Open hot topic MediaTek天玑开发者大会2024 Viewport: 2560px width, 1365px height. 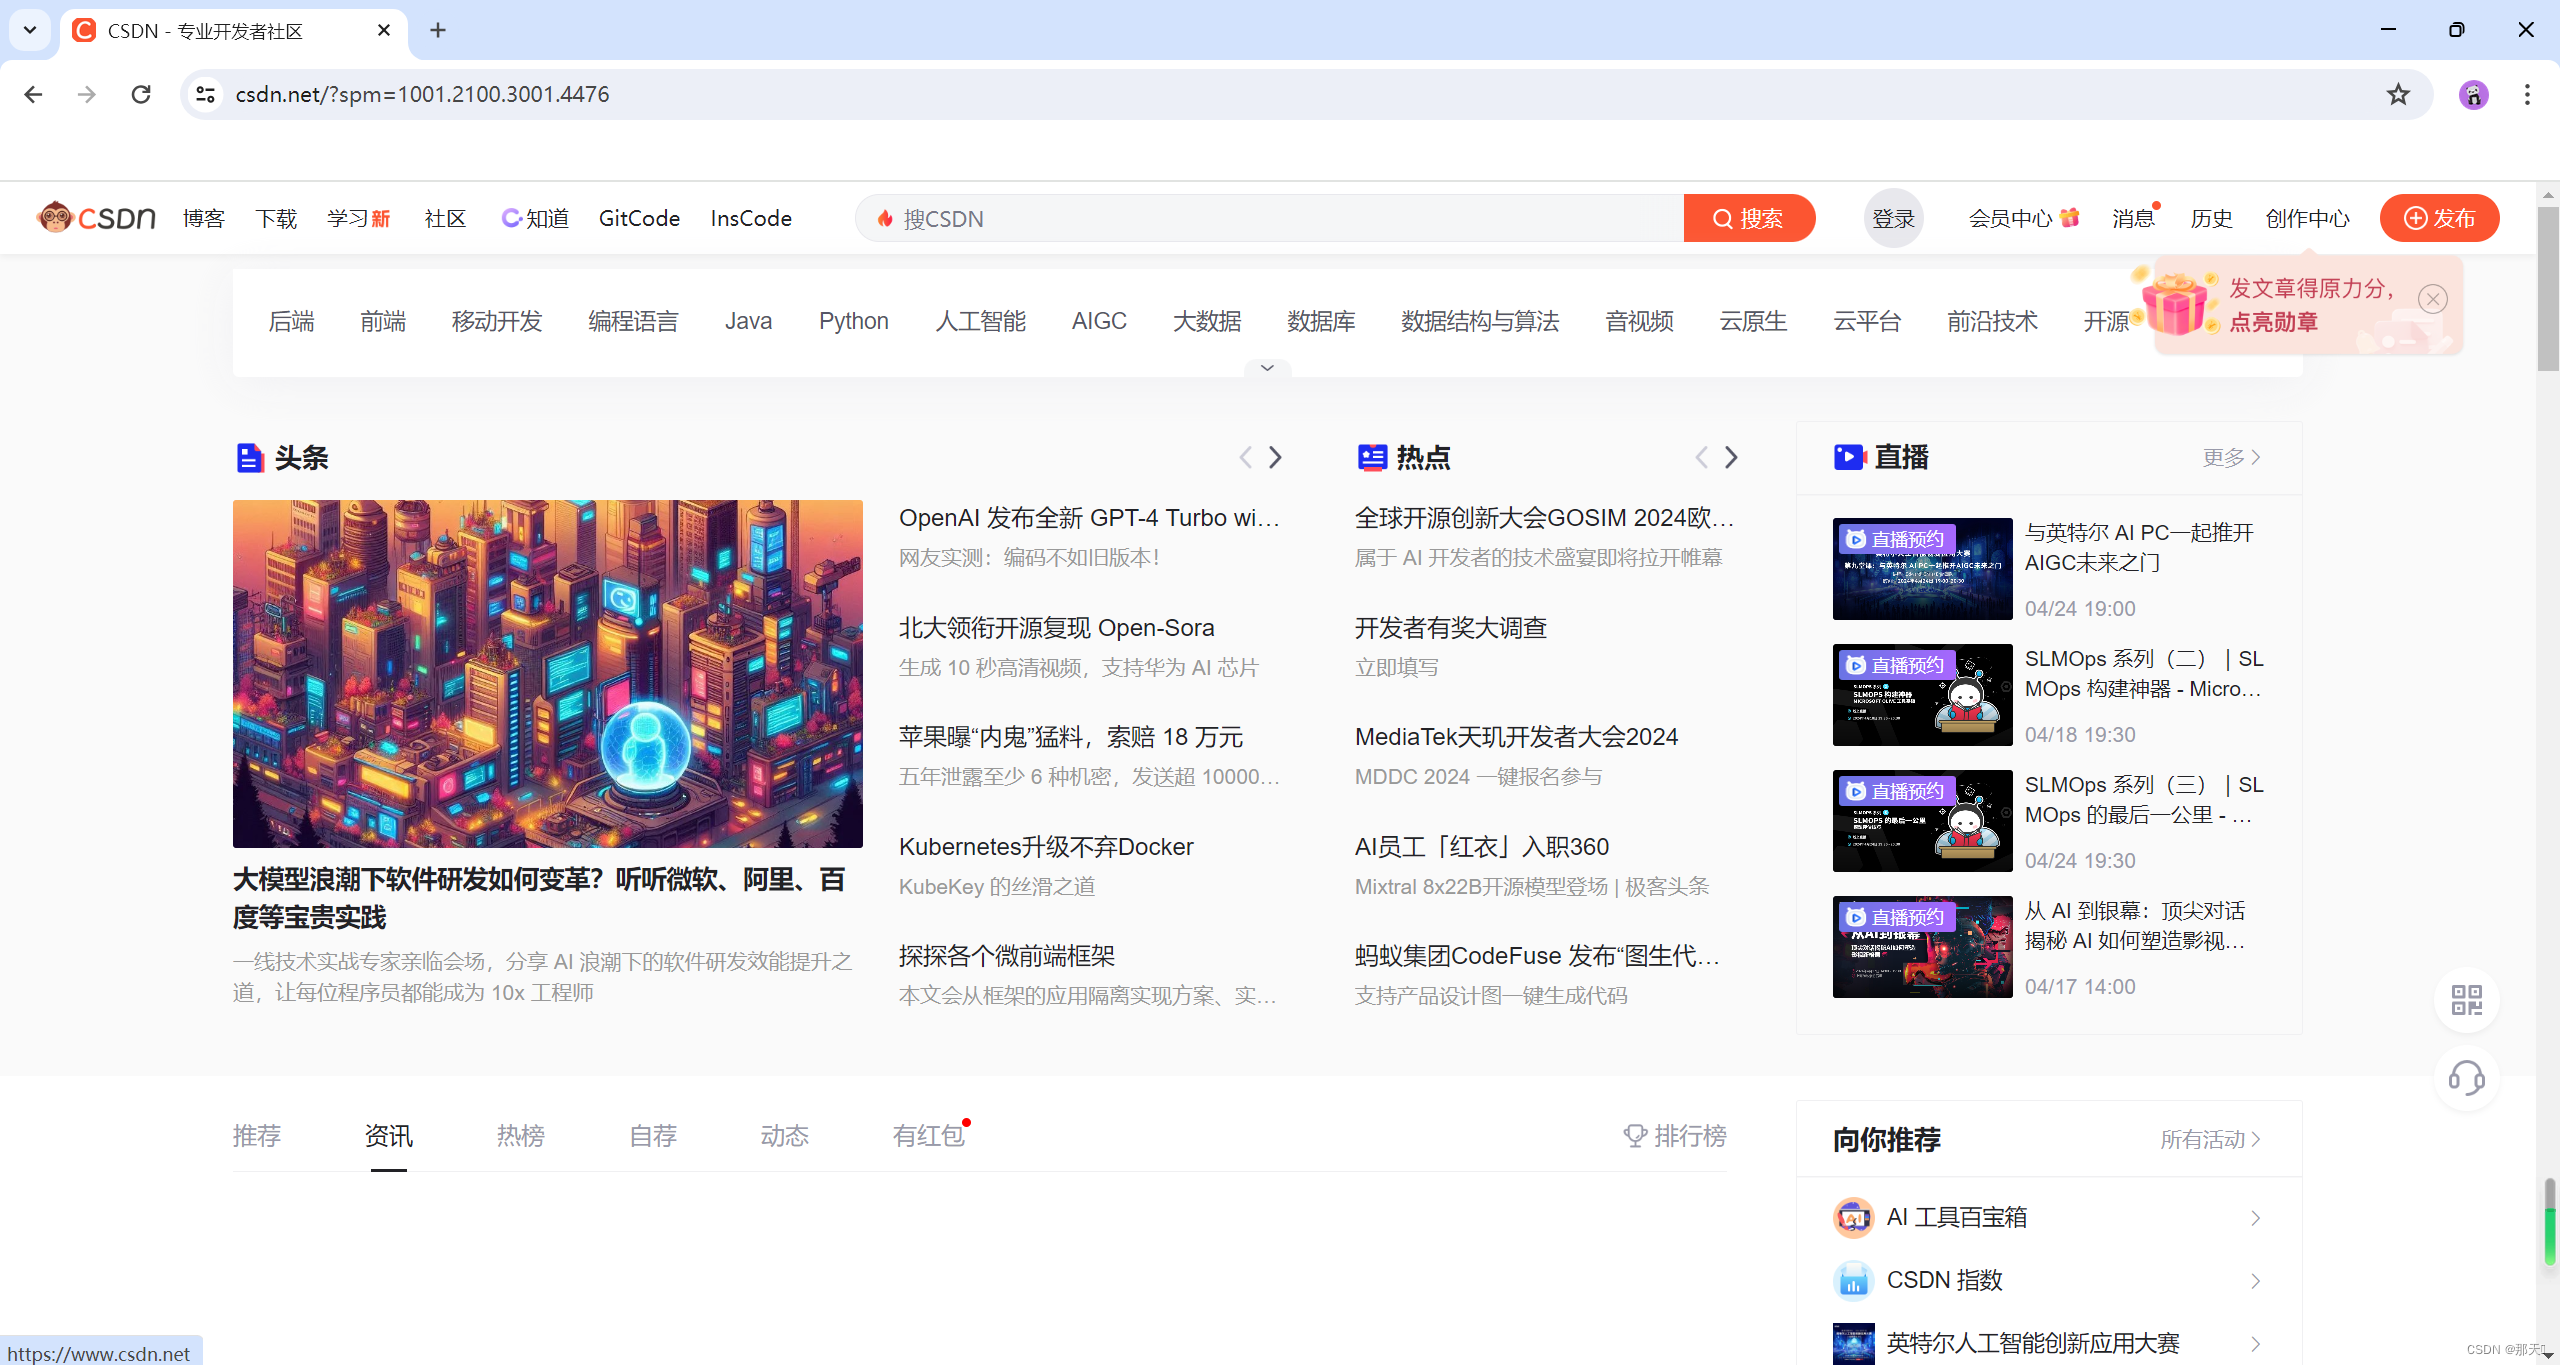pos(1516,737)
